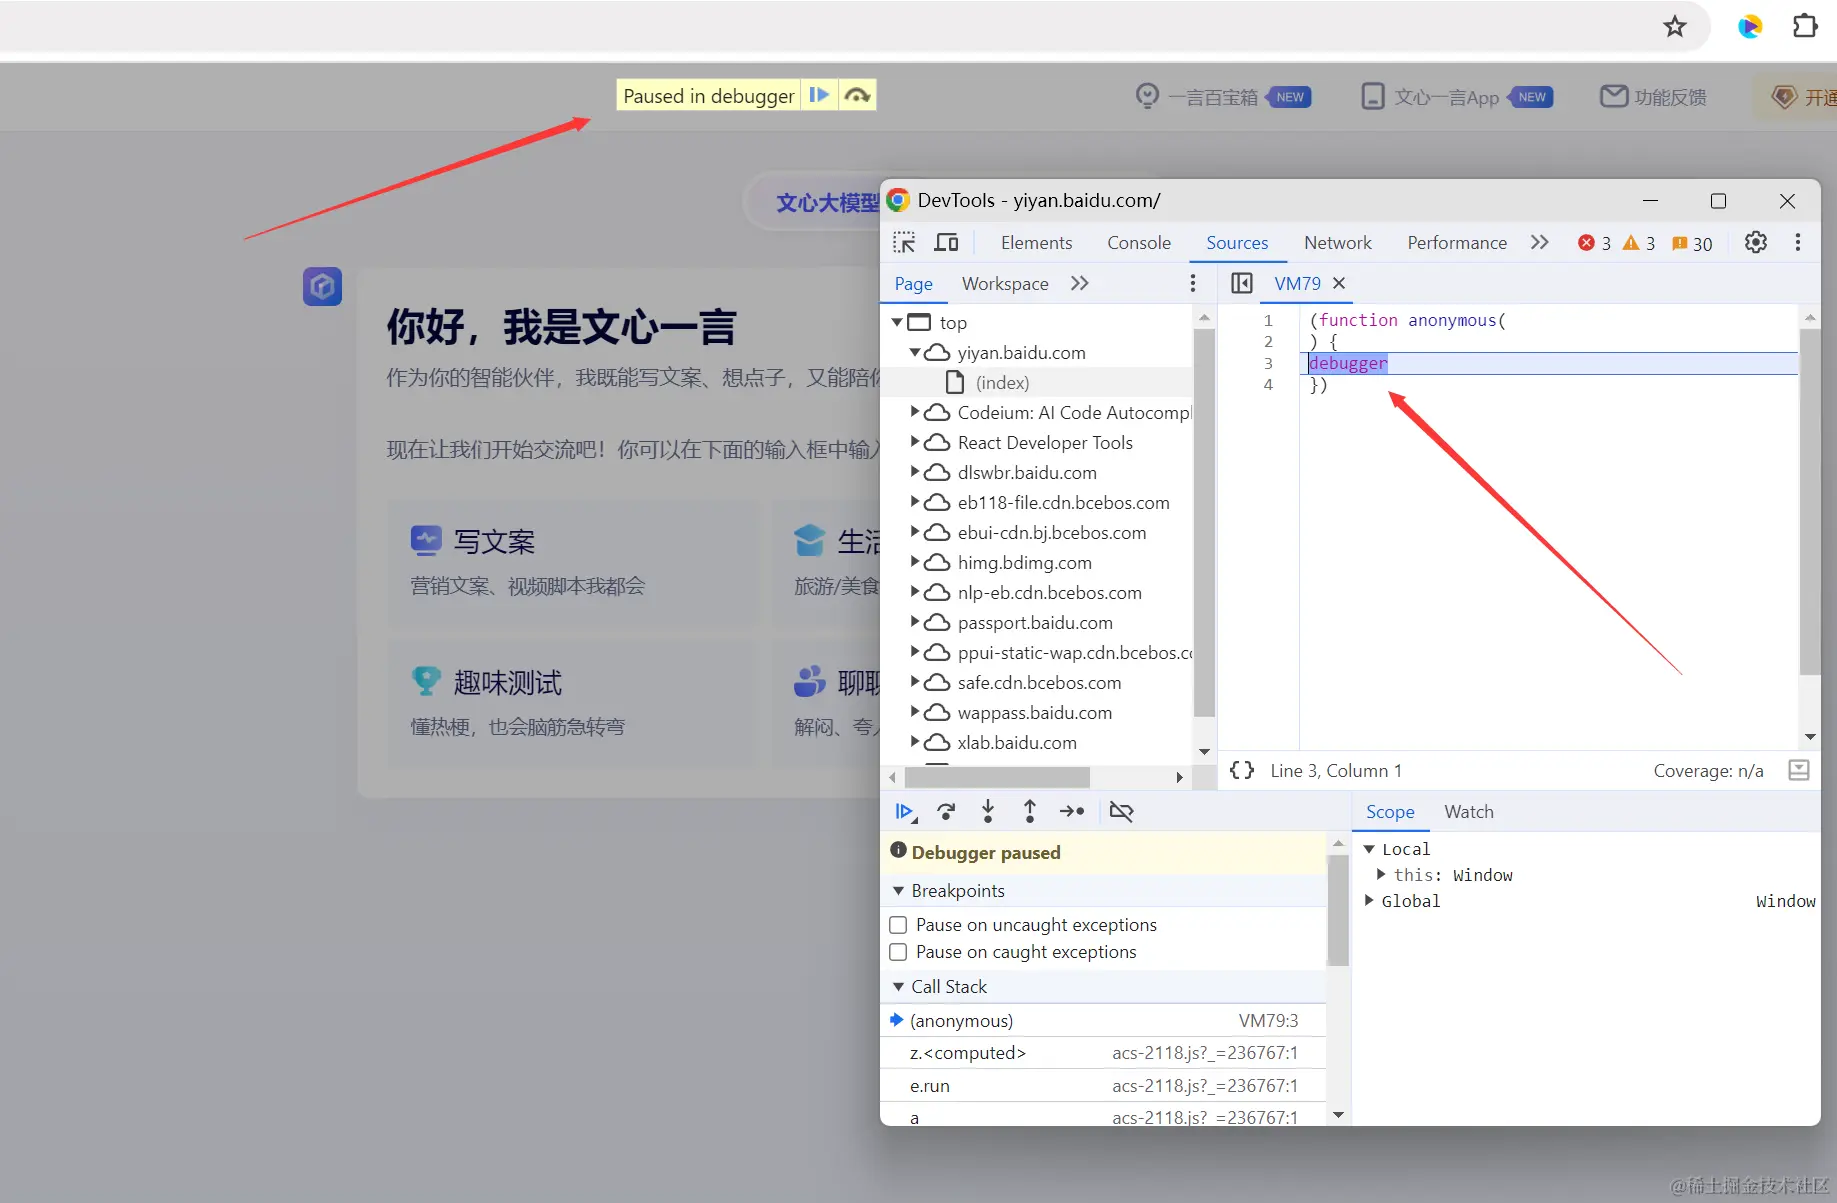Select safe.cdn.bcebos.com tree item
The image size is (1837, 1203).
pyautogui.click(x=1039, y=682)
